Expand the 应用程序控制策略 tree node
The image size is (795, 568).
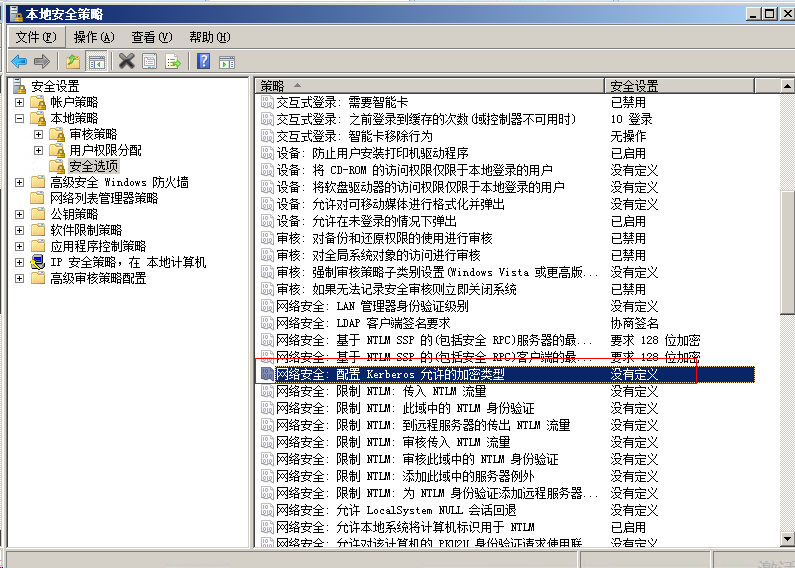[x=19, y=246]
